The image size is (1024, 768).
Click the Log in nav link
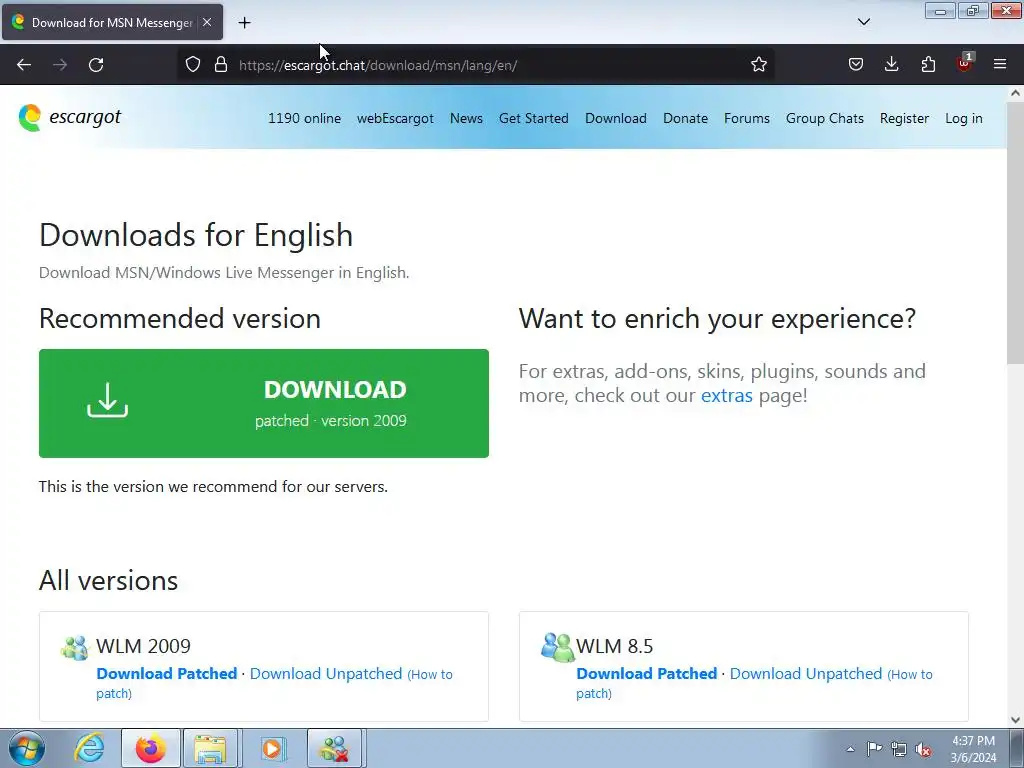click(x=963, y=118)
